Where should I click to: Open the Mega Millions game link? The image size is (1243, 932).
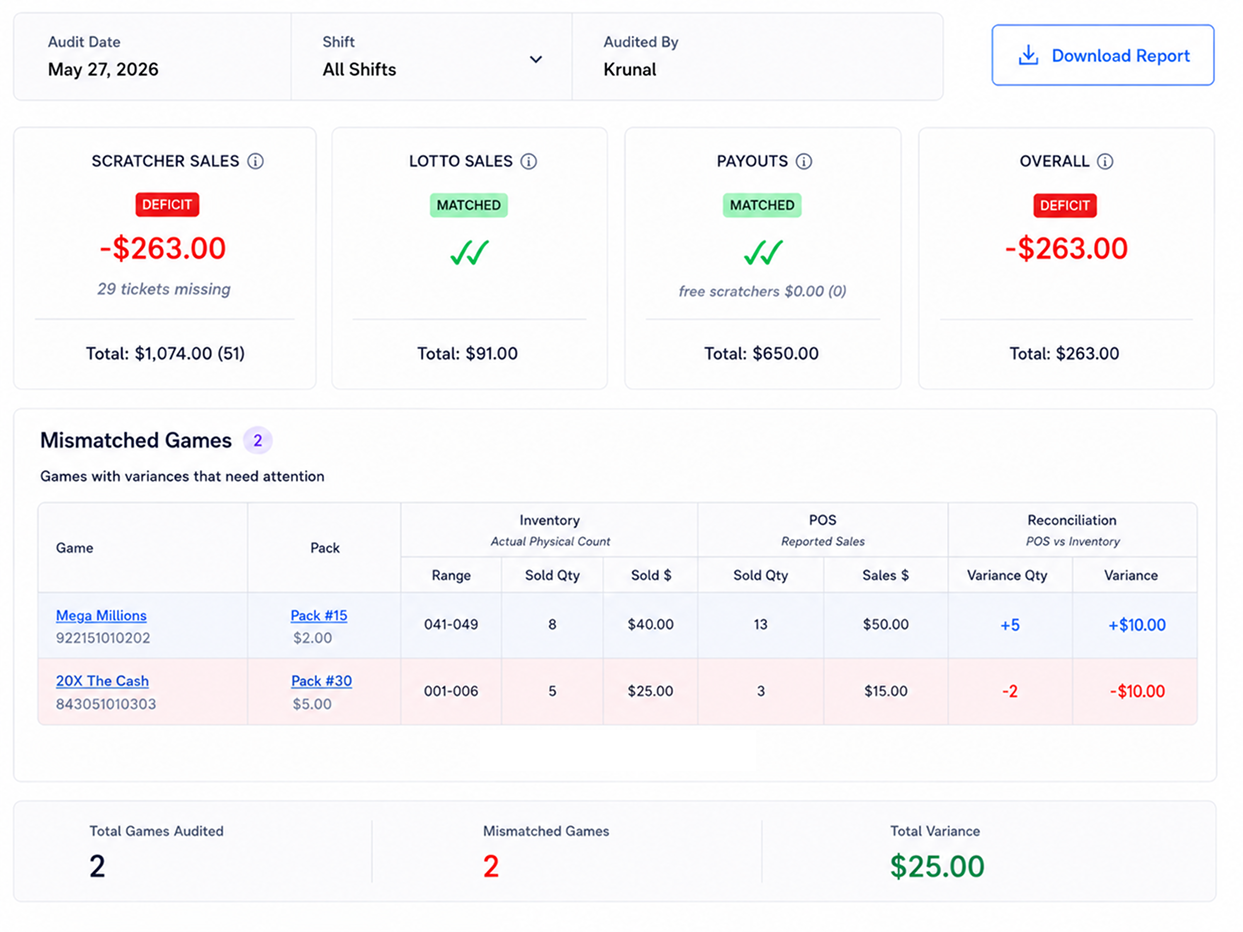coord(101,615)
